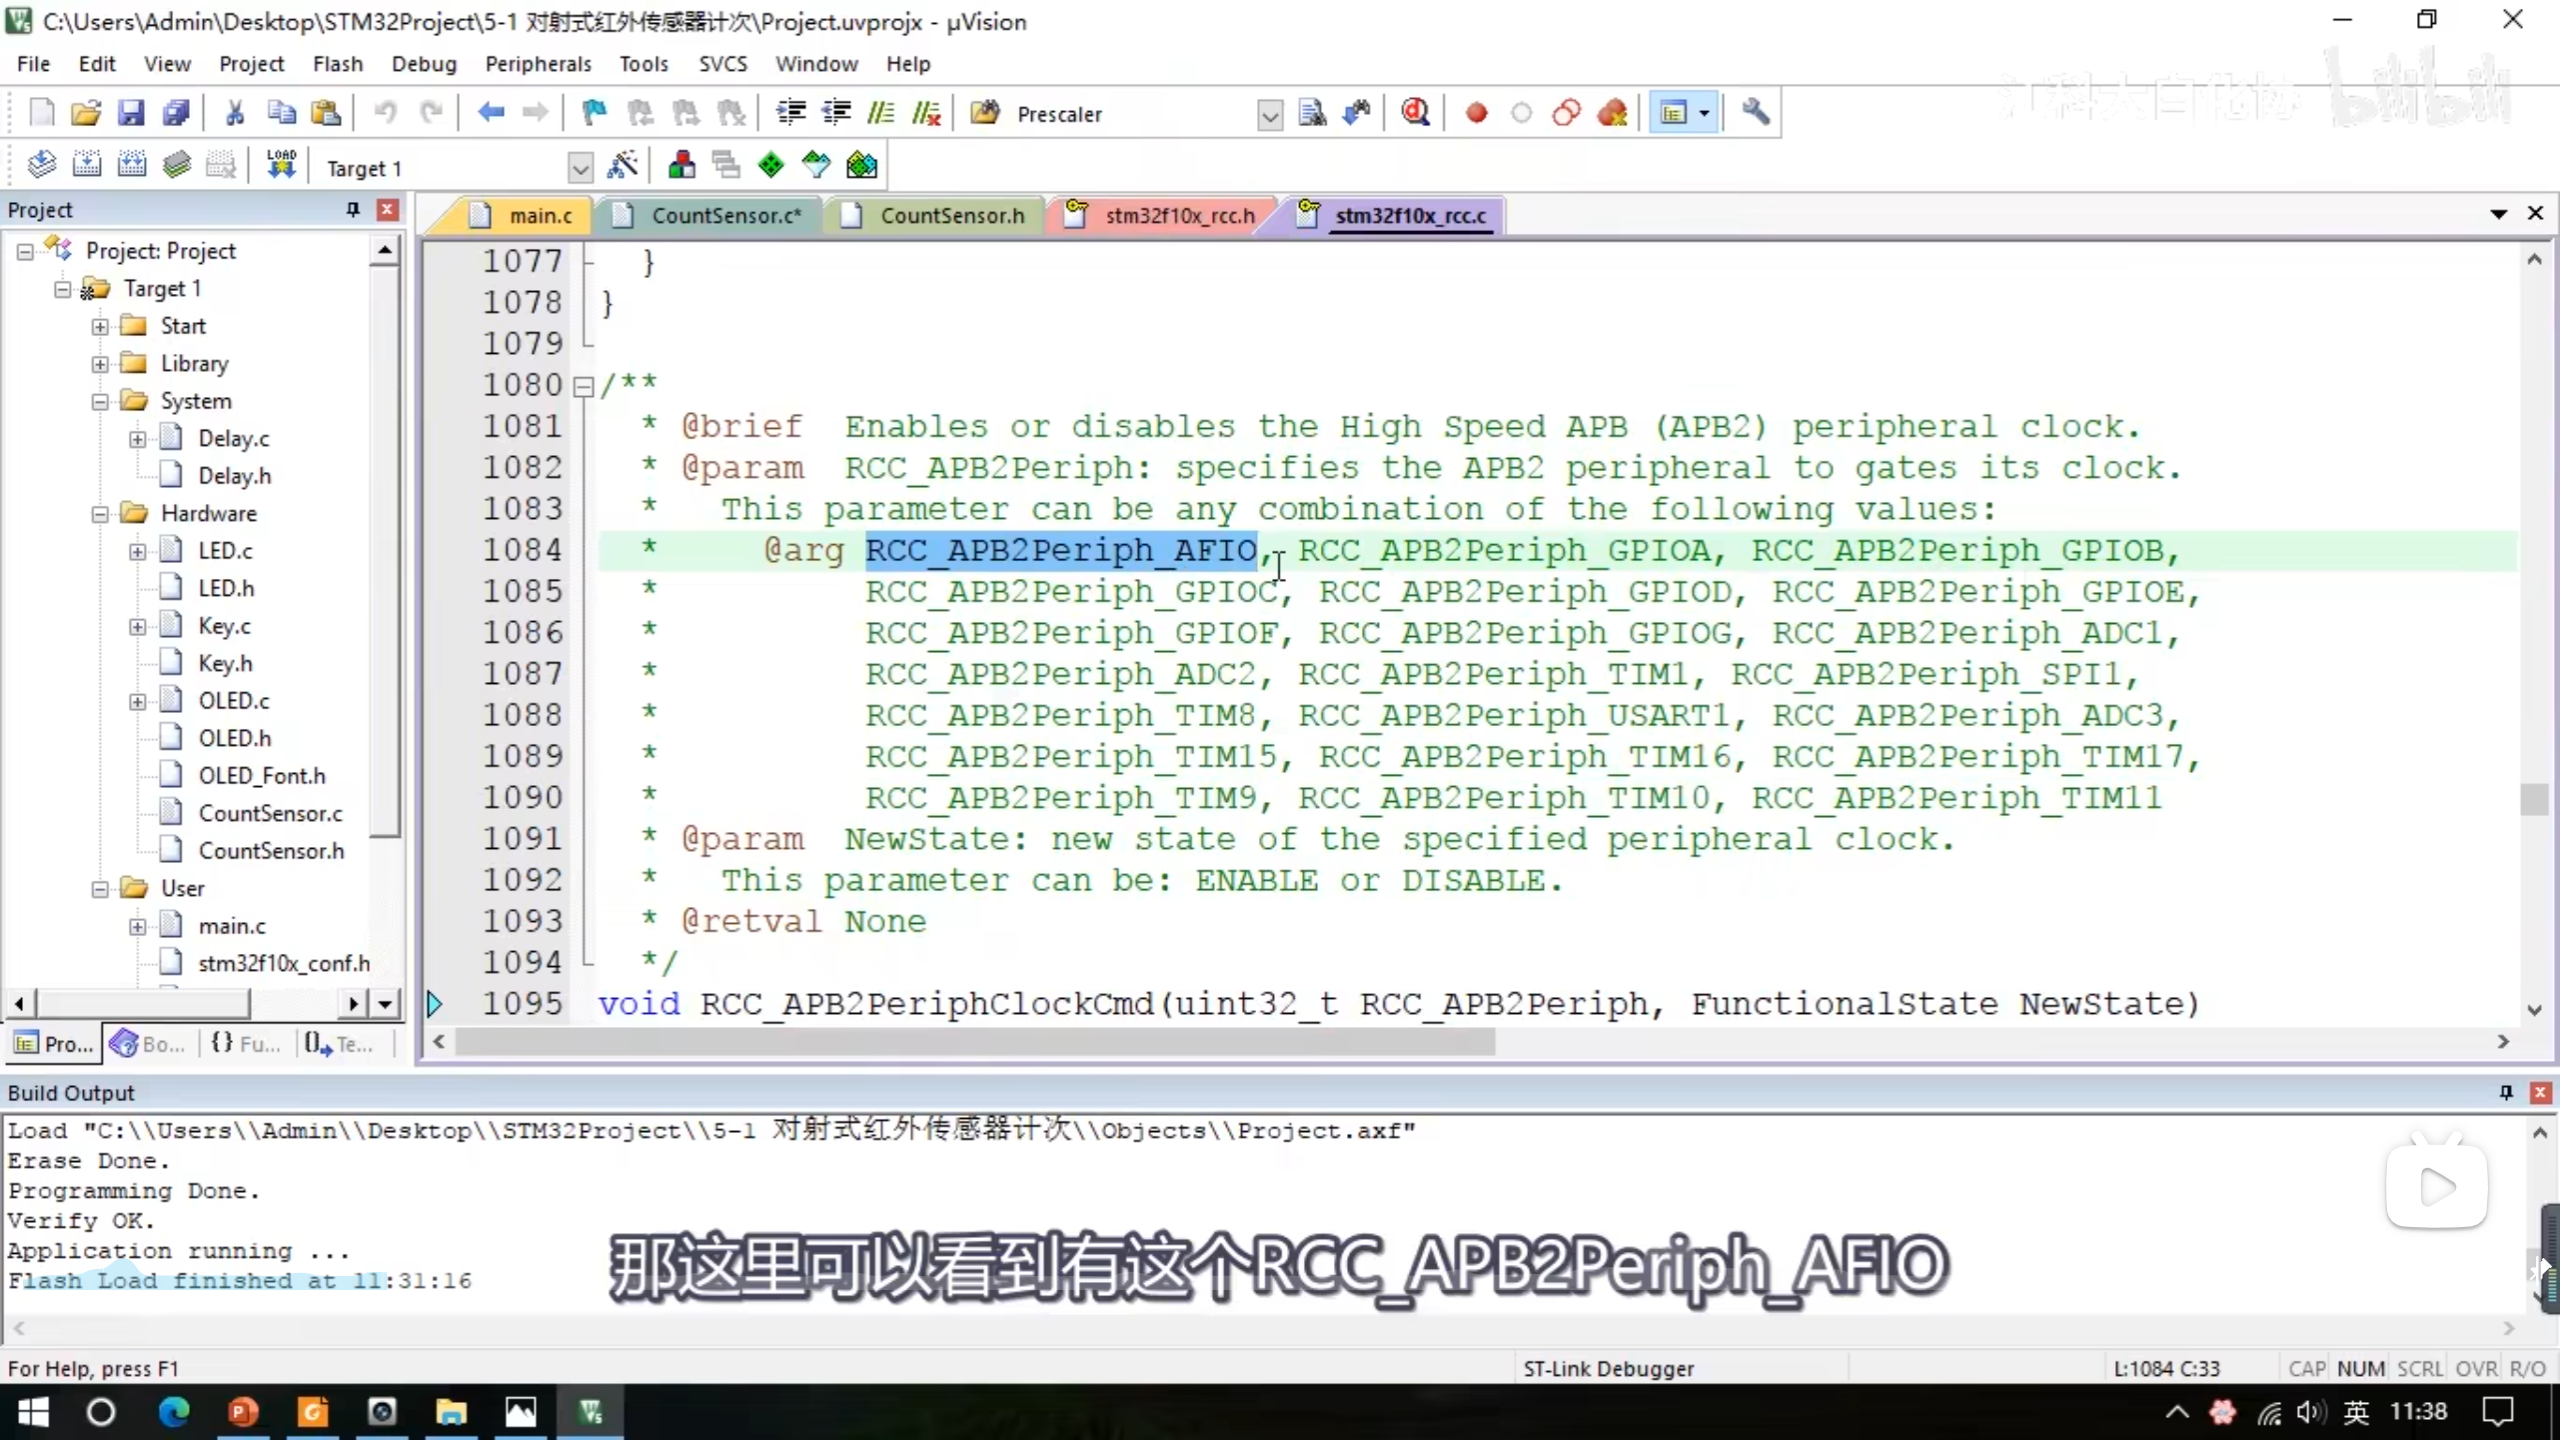Insert breakpoint with red circle icon

click(x=1476, y=113)
